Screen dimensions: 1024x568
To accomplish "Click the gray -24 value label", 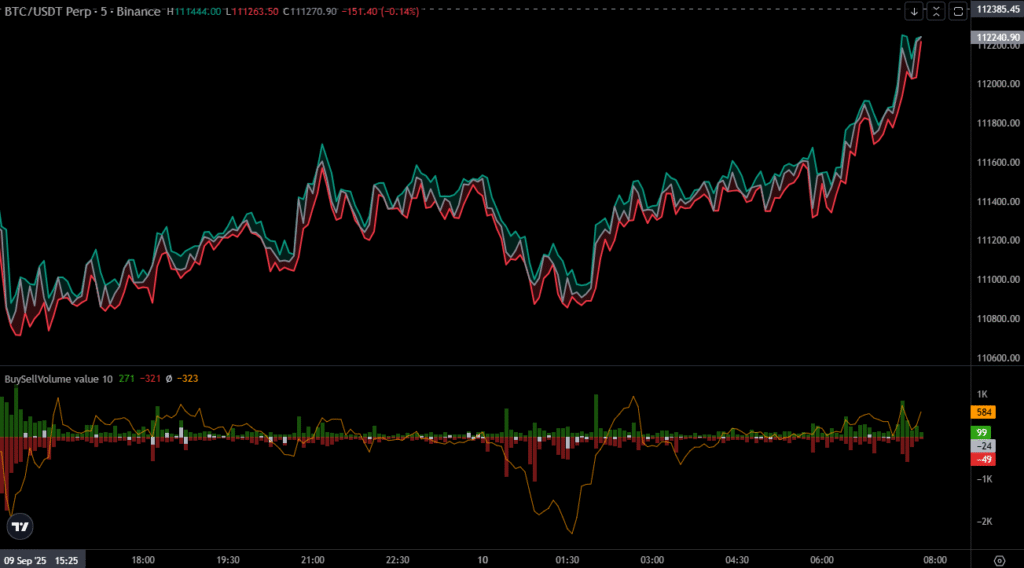I will 982,446.
